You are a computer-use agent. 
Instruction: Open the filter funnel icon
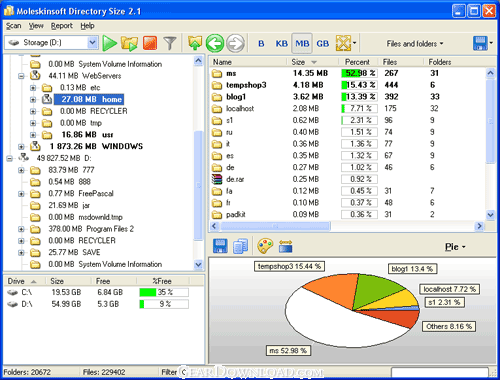pyautogui.click(x=170, y=43)
